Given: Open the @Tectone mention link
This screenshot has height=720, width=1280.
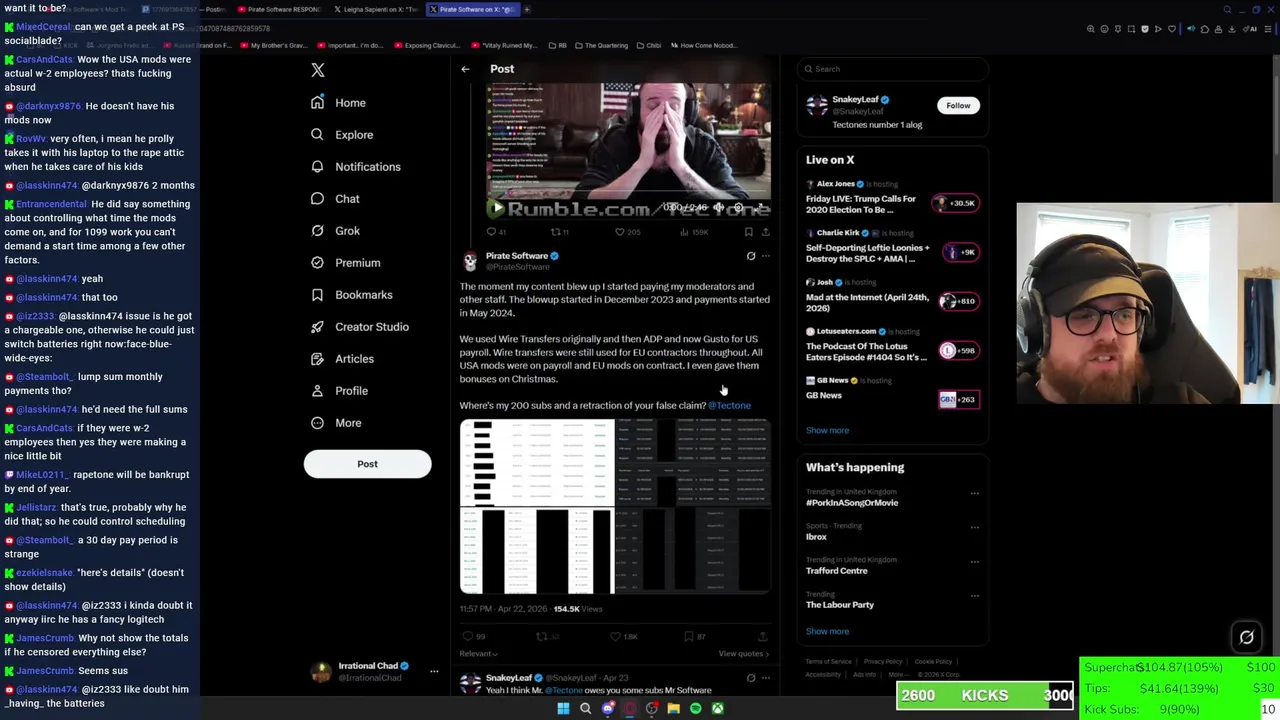Looking at the screenshot, I should (x=729, y=405).
